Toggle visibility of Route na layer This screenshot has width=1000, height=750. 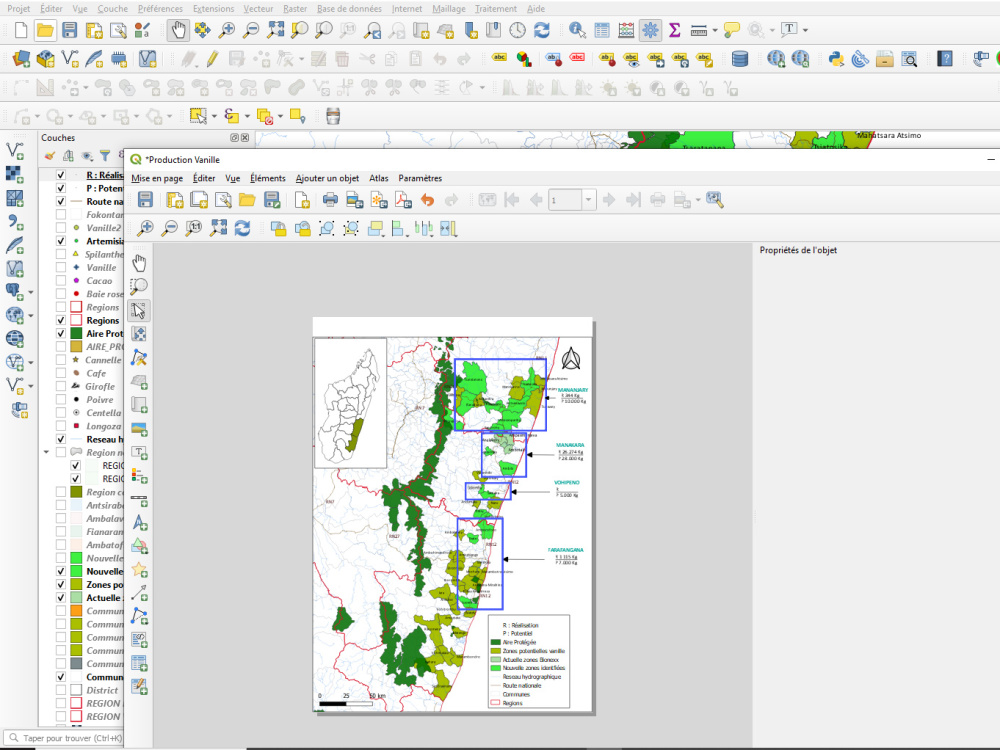pyautogui.click(x=61, y=202)
